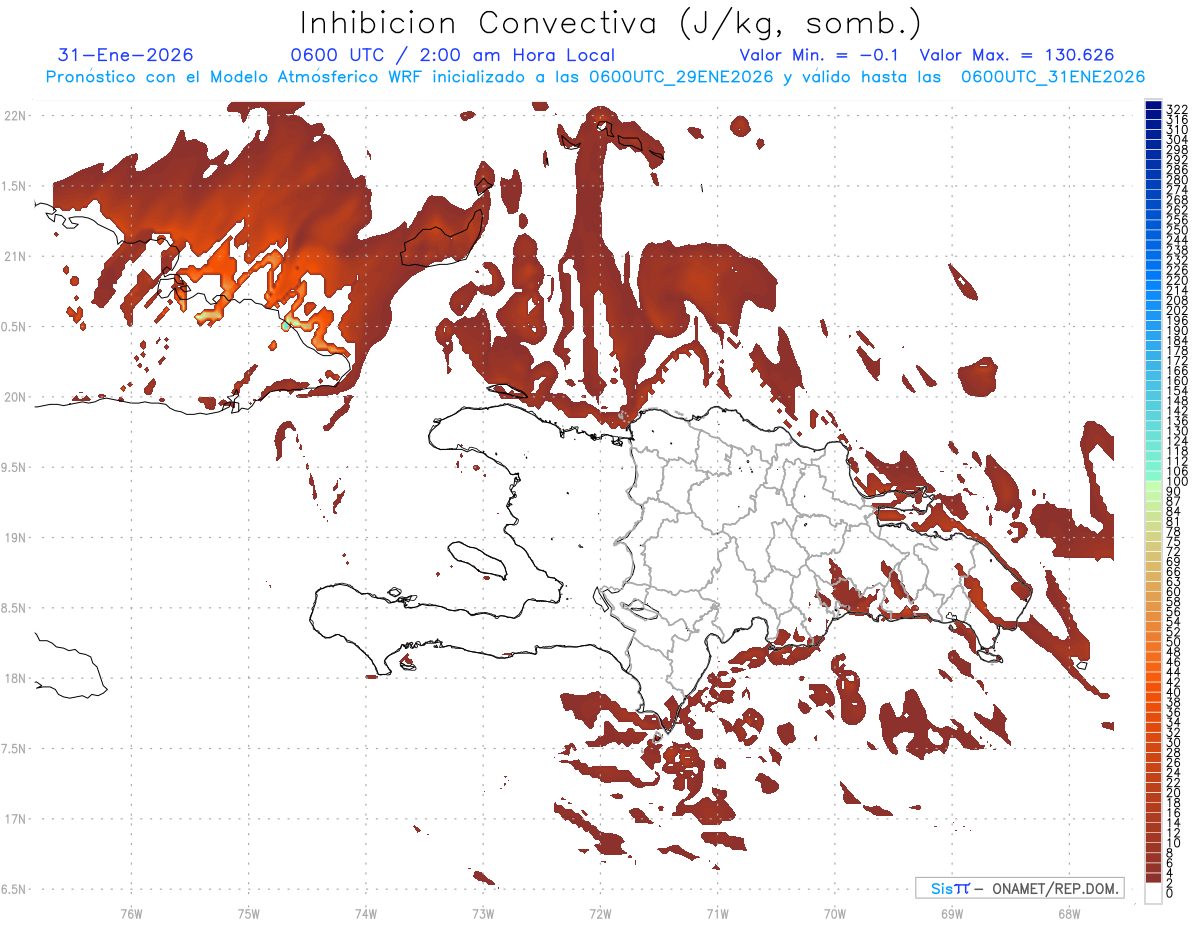Image resolution: width=1200 pixels, height=927 pixels.
Task: Click the '73W' longitude label
Action: (x=483, y=913)
